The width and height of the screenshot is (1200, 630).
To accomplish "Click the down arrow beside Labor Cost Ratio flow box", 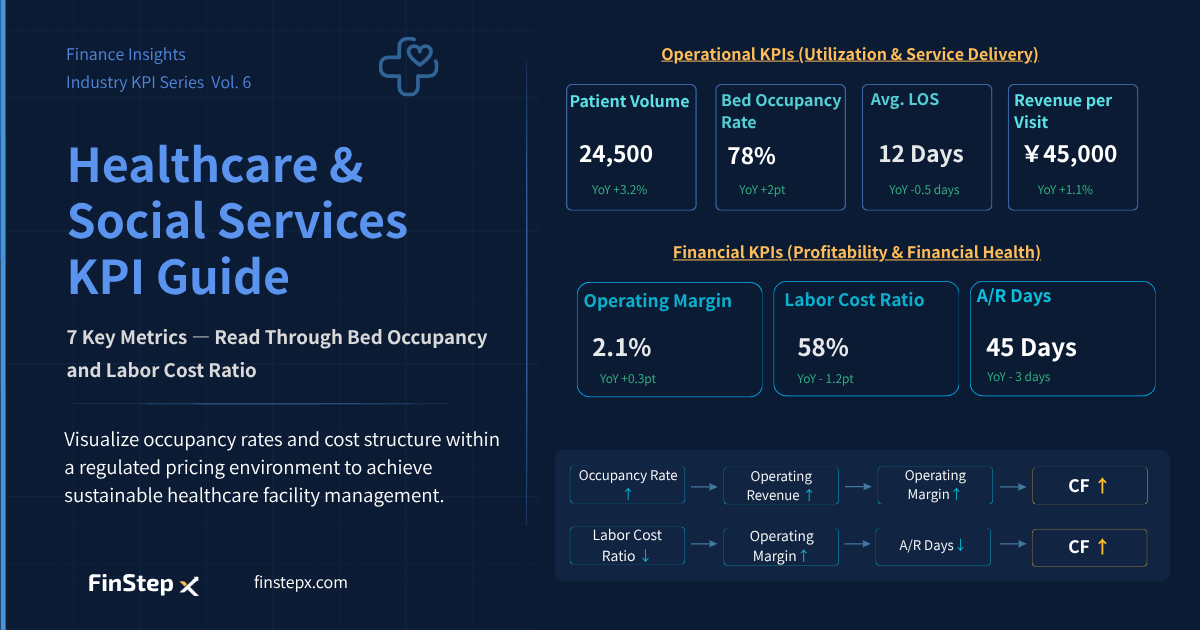I will [645, 556].
